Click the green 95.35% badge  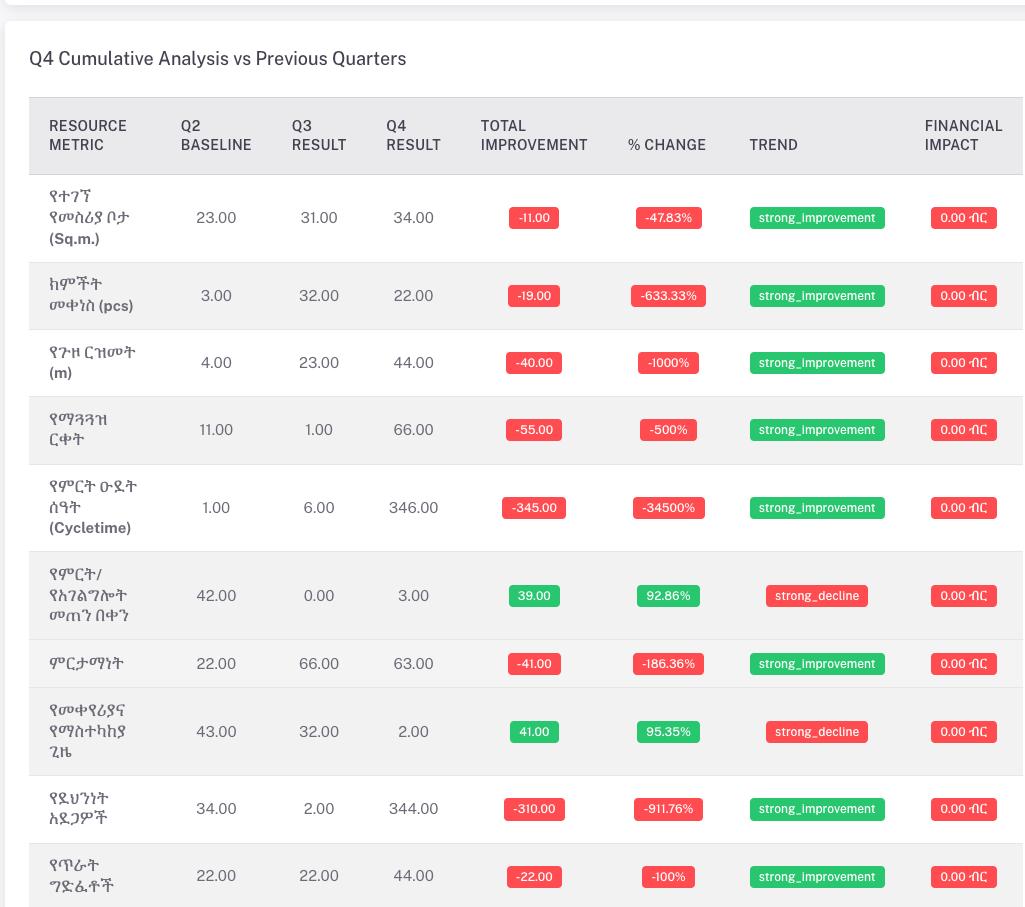point(668,732)
